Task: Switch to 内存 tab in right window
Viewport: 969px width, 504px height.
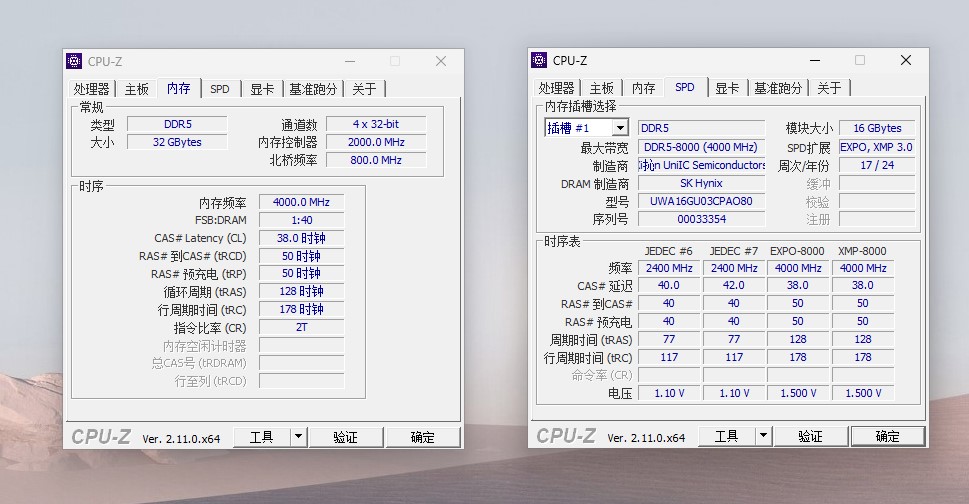Action: point(643,88)
